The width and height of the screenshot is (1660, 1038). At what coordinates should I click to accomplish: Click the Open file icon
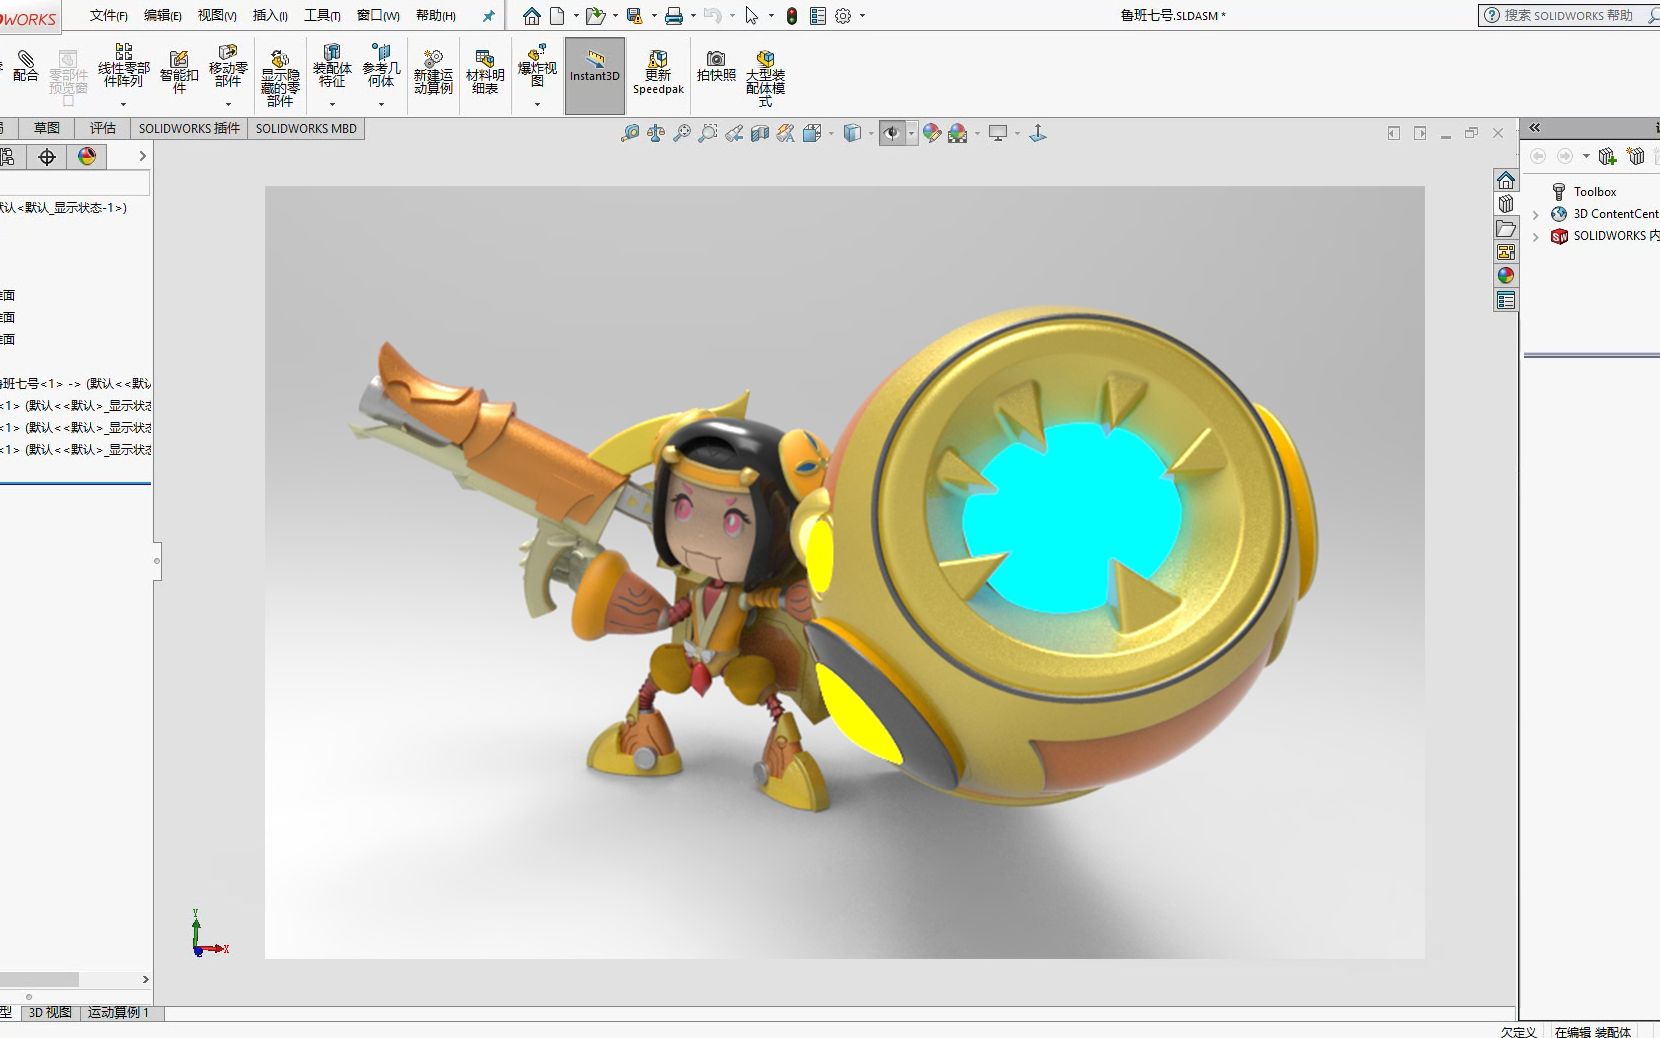(595, 16)
